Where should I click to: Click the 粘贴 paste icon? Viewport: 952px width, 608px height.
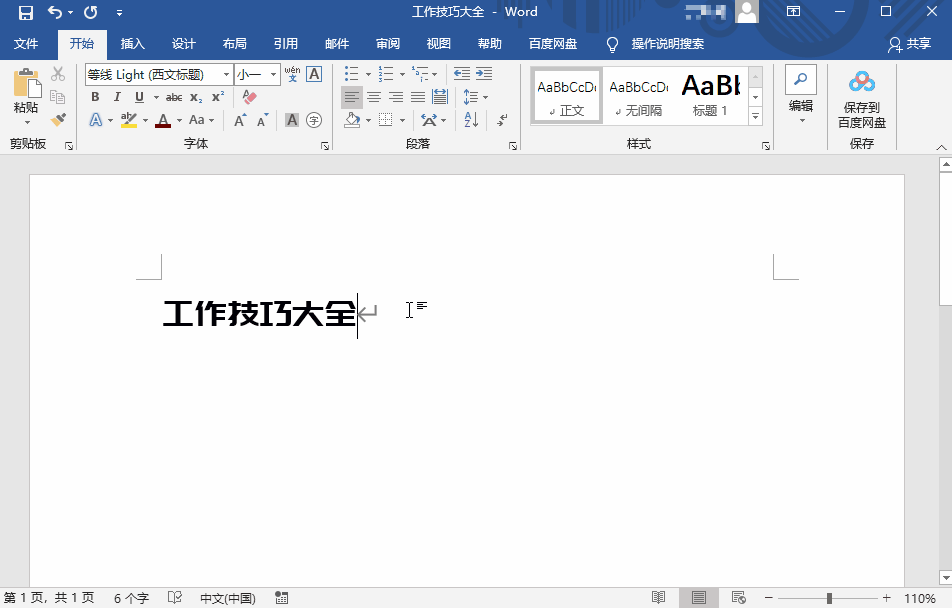(26, 84)
